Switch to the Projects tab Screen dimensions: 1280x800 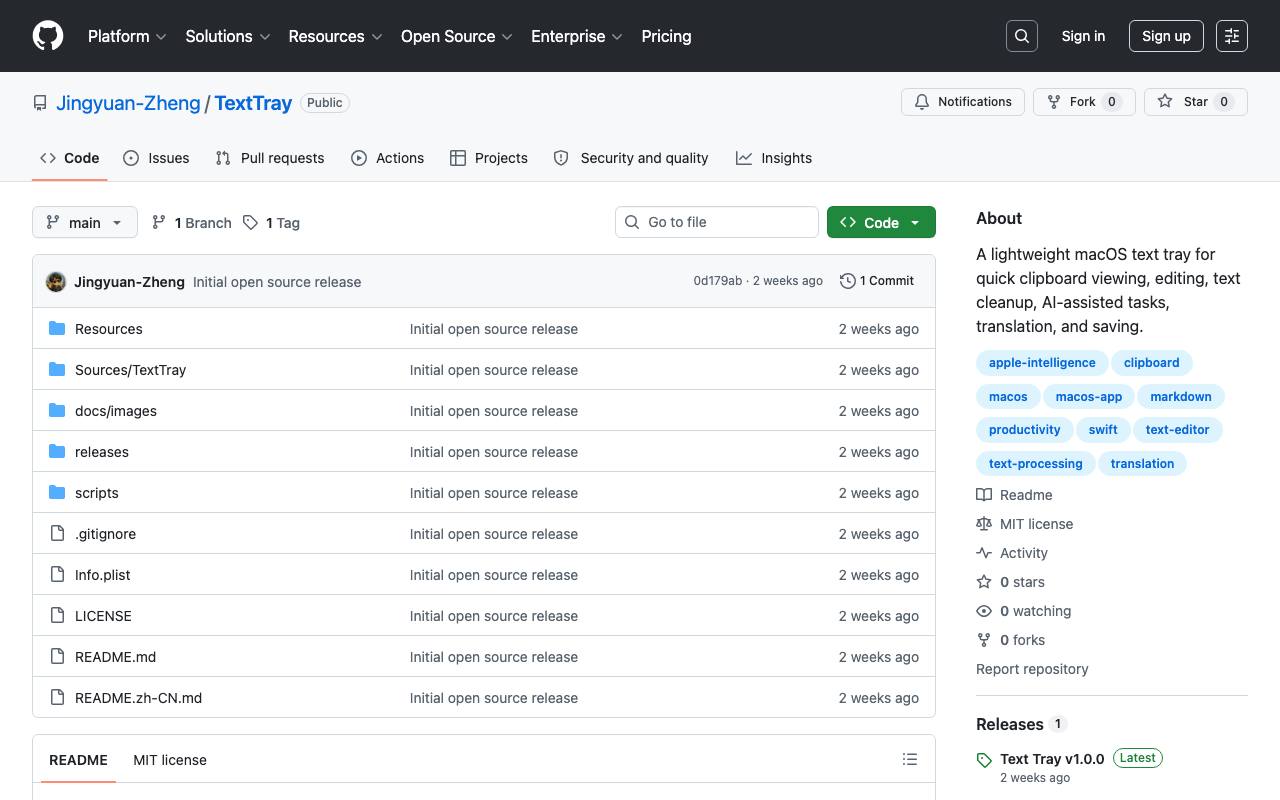[489, 158]
